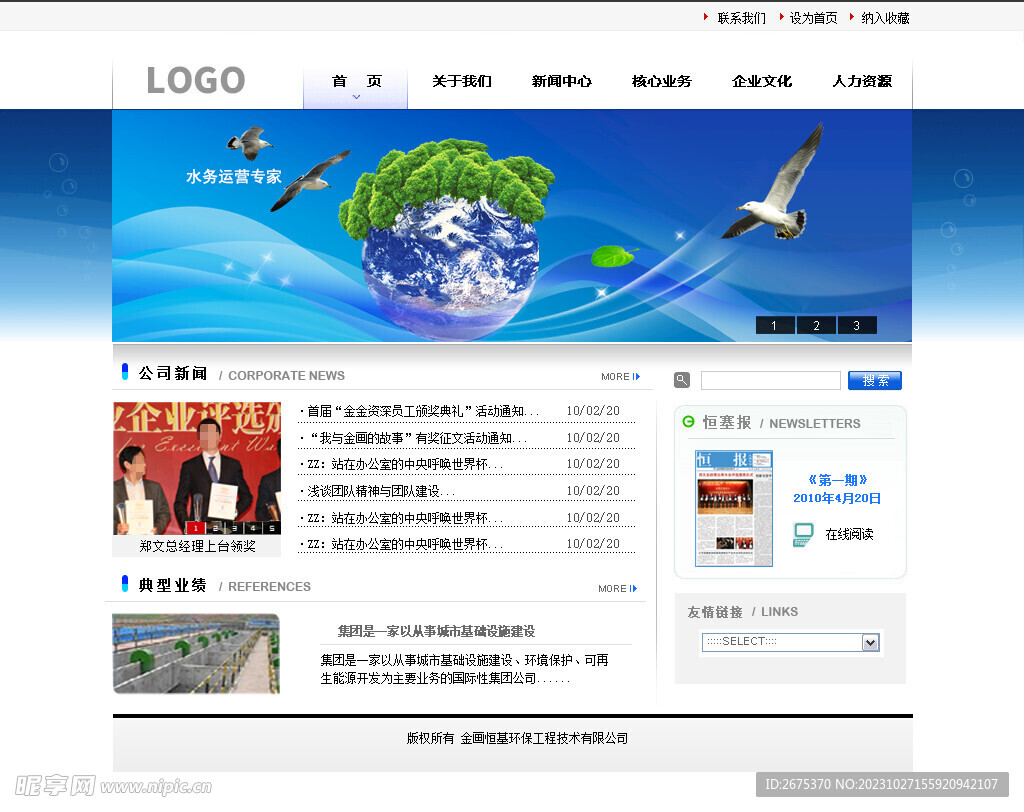Click the MORE arrow icon in References section

637,588
